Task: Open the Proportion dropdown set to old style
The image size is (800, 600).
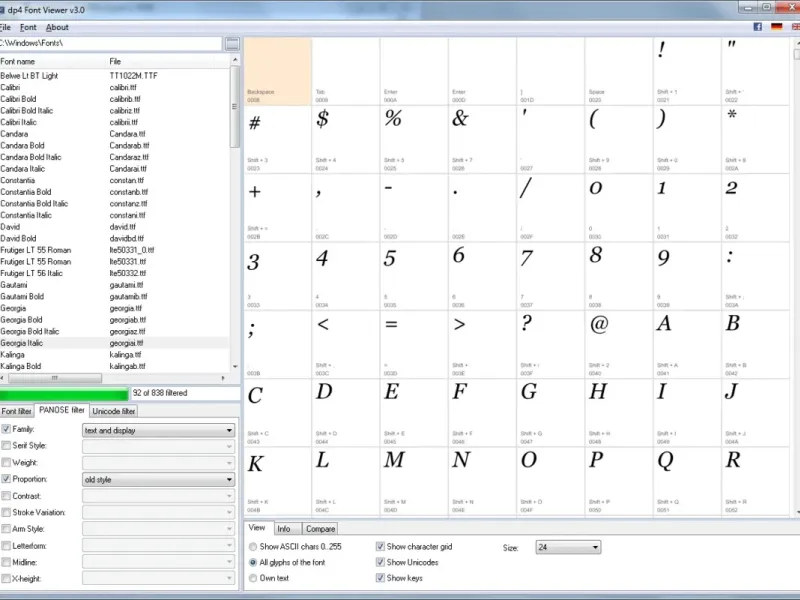Action: click(x=158, y=480)
